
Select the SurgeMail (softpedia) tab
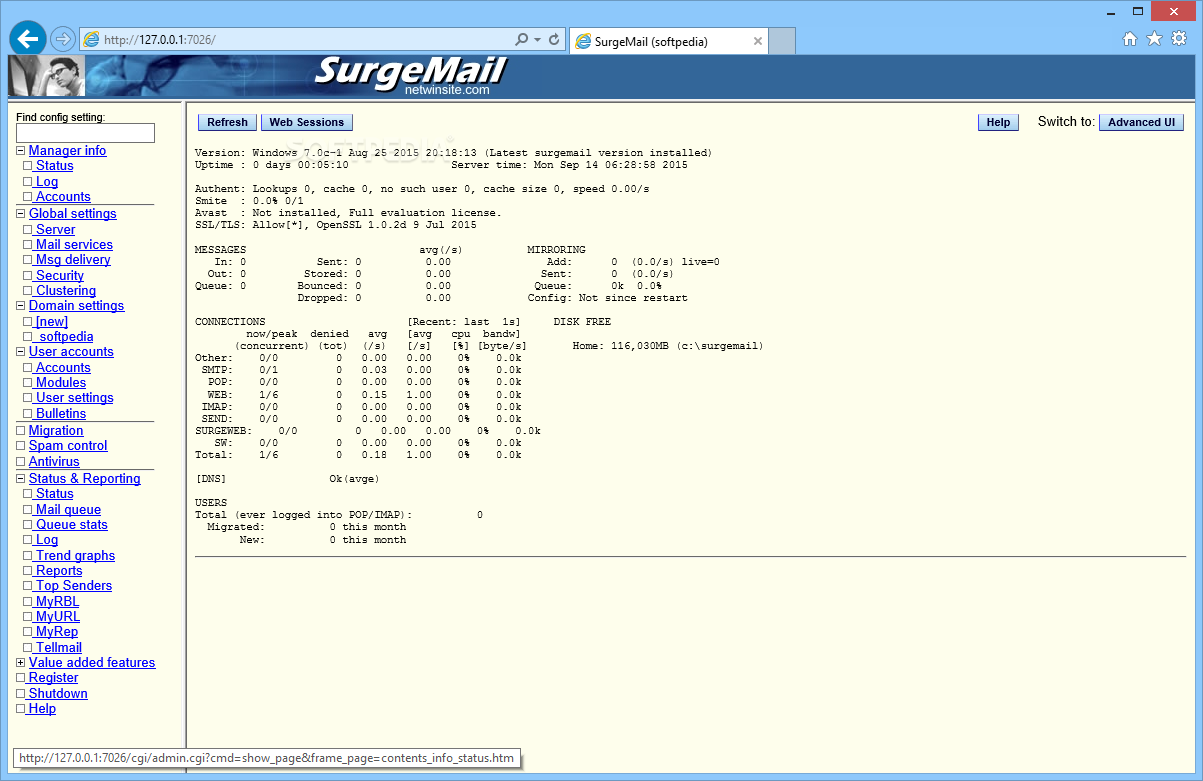point(669,41)
